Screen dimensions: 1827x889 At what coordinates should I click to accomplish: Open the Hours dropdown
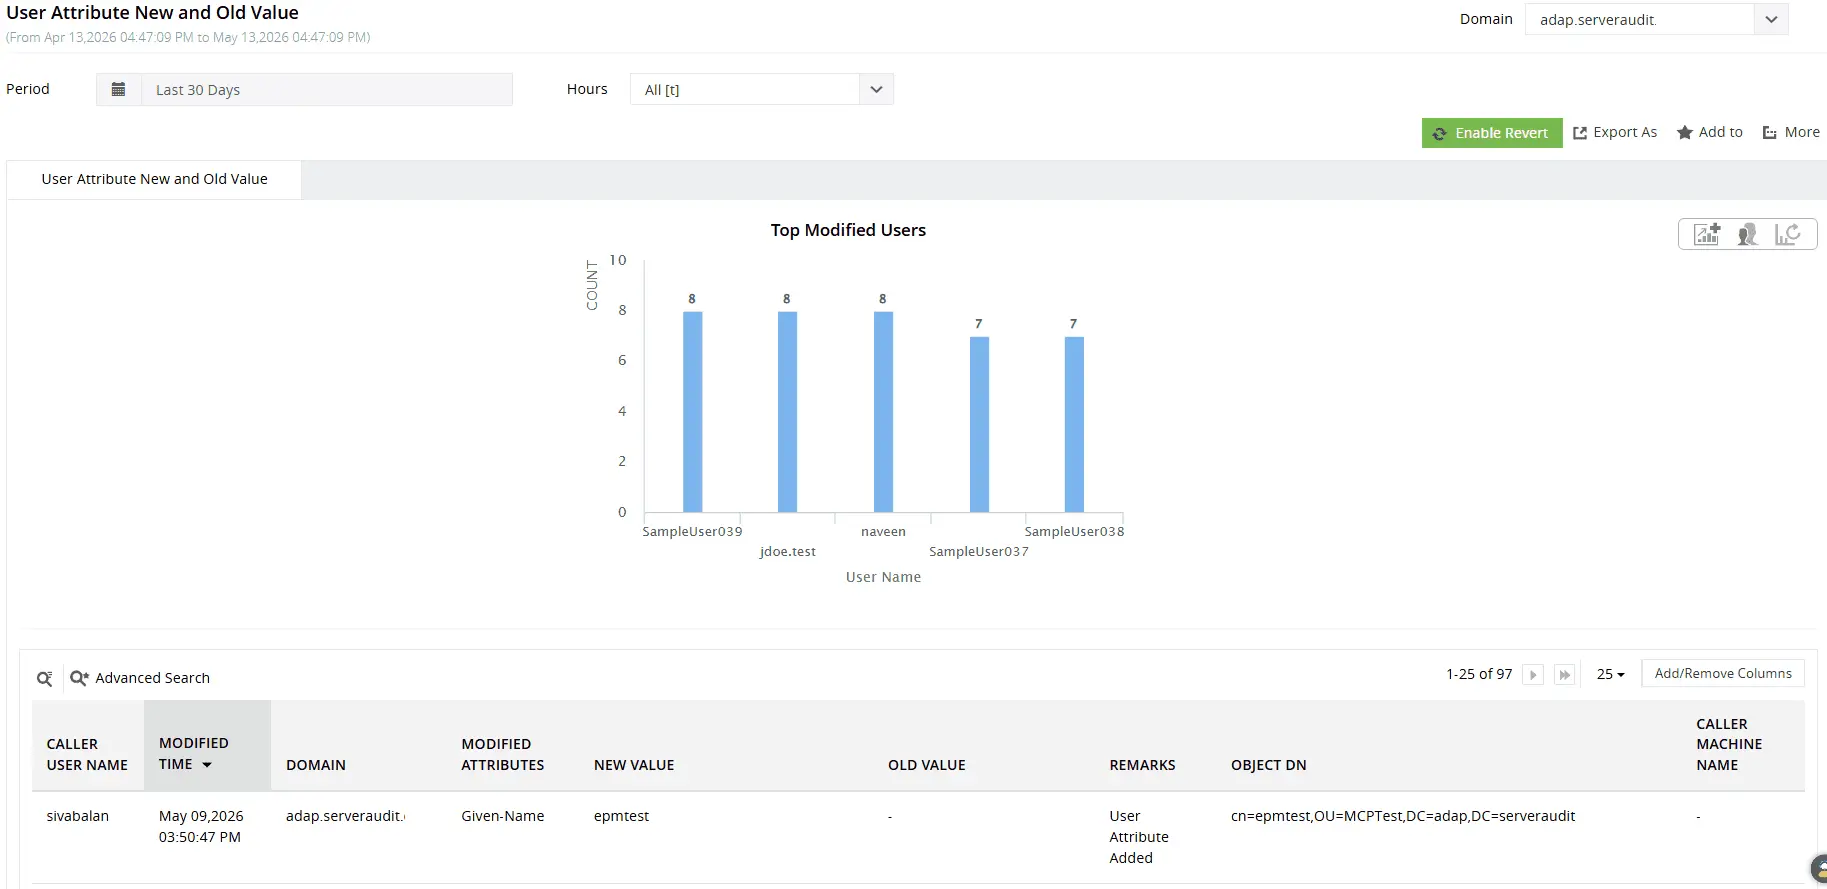762,89
